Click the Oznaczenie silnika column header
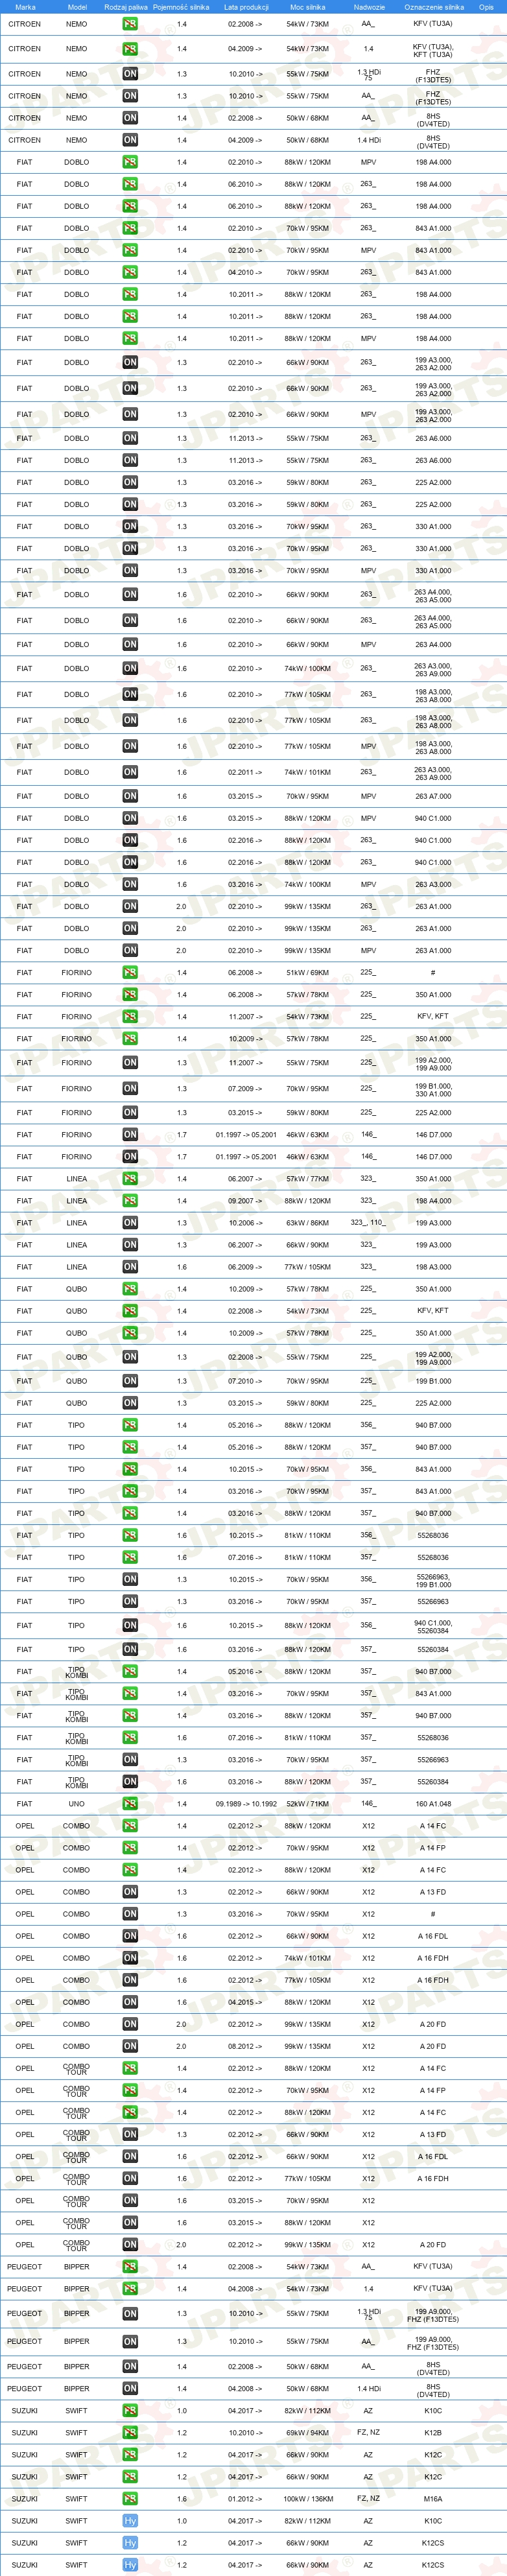Image resolution: width=507 pixels, height=2576 pixels. click(434, 7)
